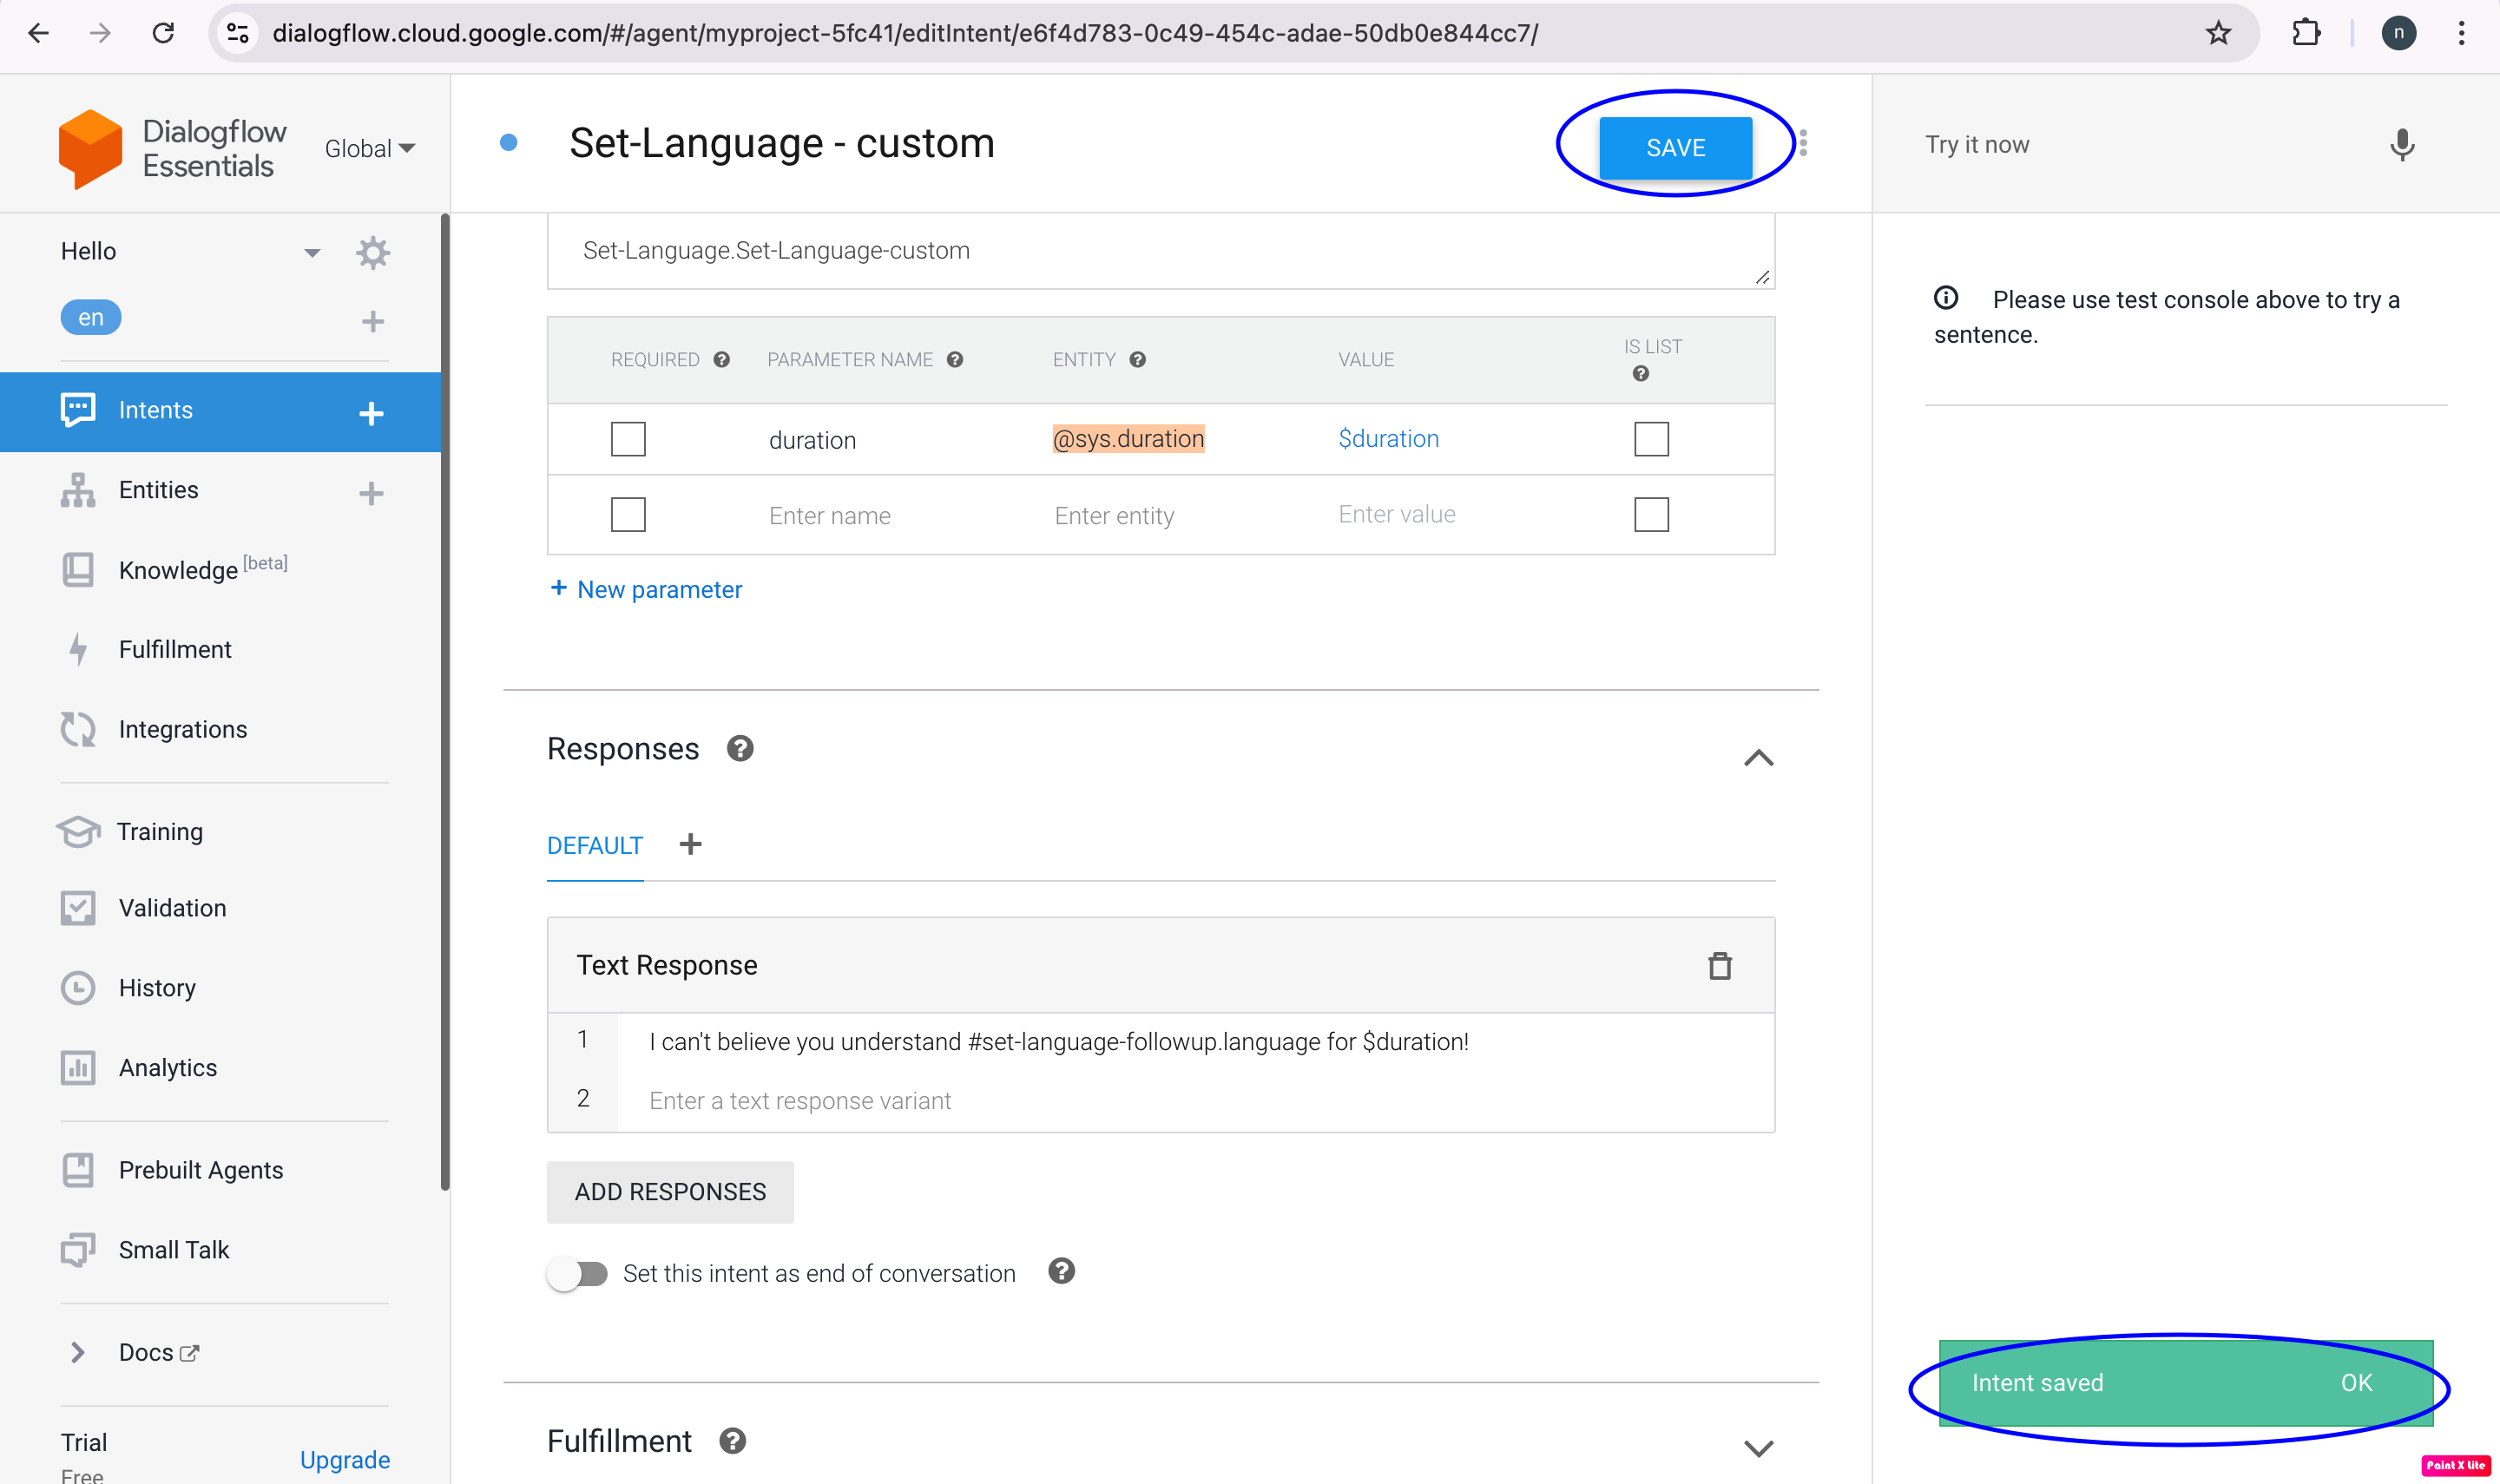Collapse the Responses section

1758,757
